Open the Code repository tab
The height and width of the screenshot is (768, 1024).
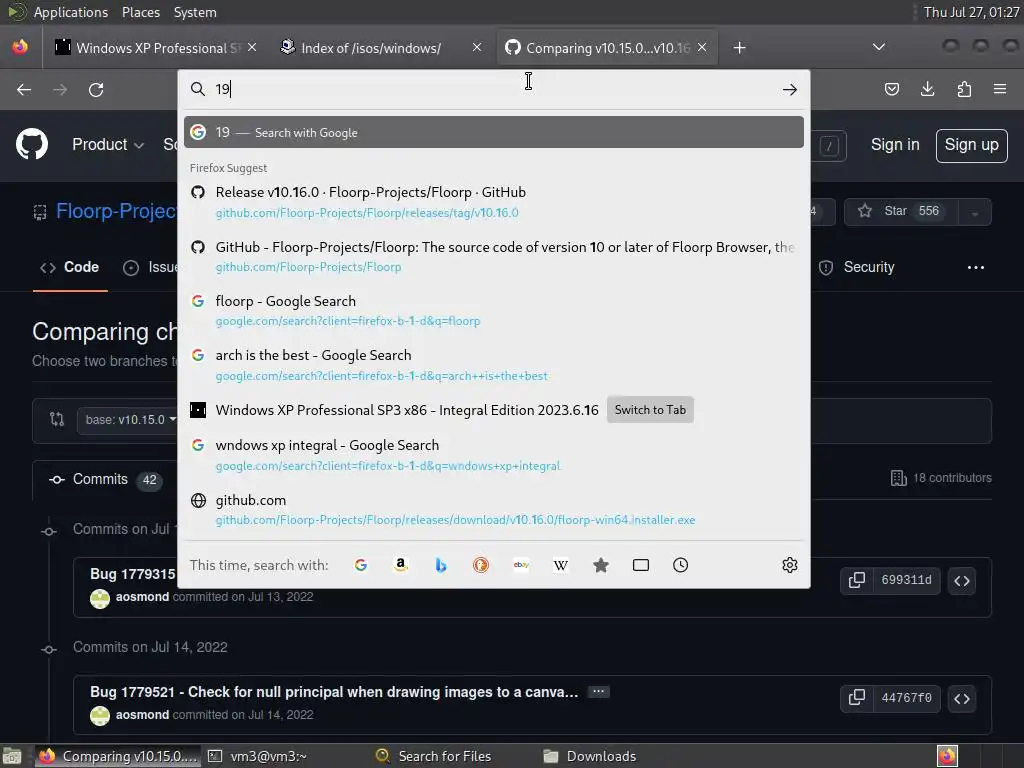tap(70, 267)
